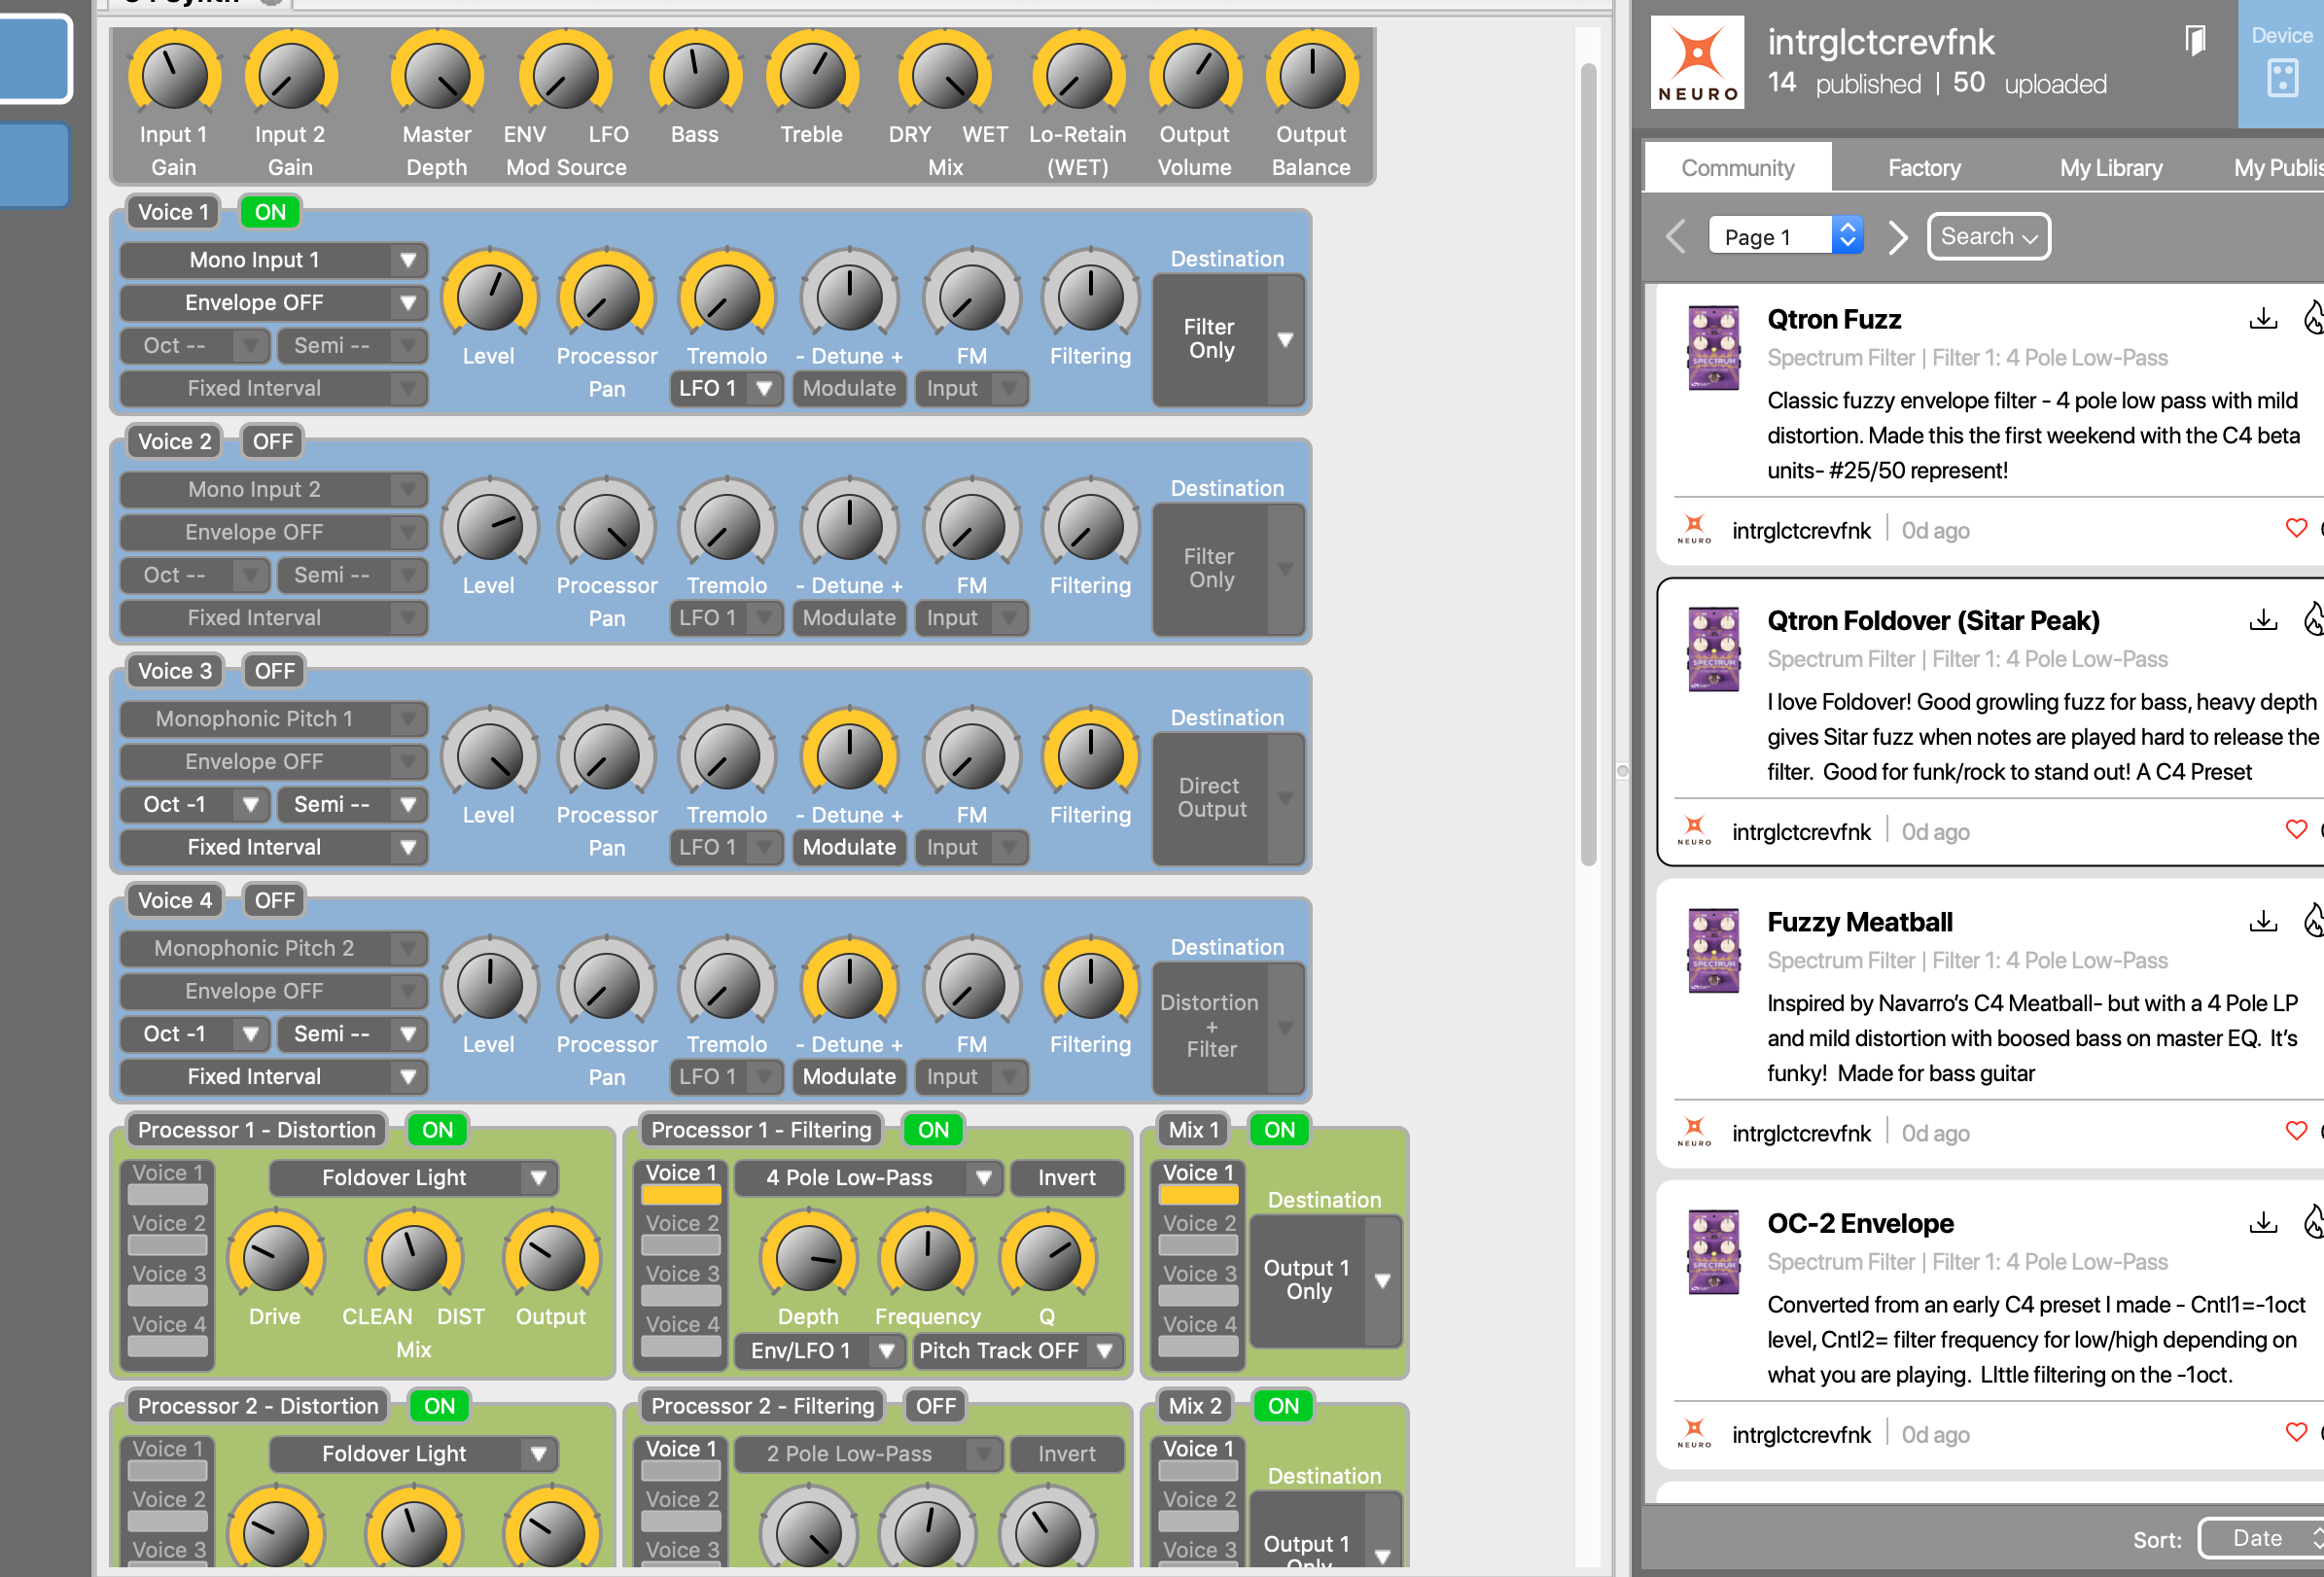Image resolution: width=2324 pixels, height=1577 pixels.
Task: Expand the Mix 1 Output 1 Only destination
Action: pos(1326,1280)
